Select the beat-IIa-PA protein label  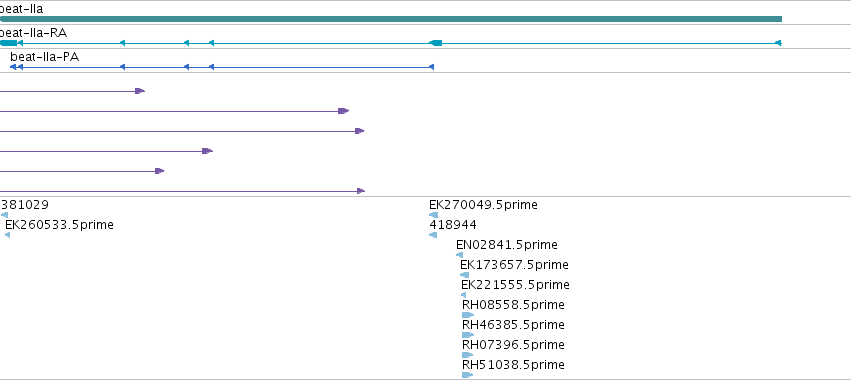coord(45,56)
